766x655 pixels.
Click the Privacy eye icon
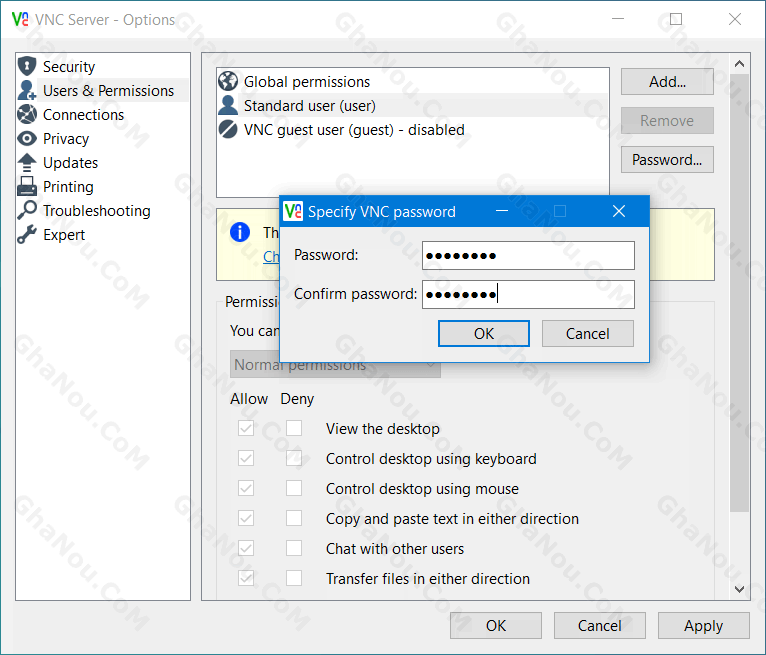pyautogui.click(x=27, y=139)
